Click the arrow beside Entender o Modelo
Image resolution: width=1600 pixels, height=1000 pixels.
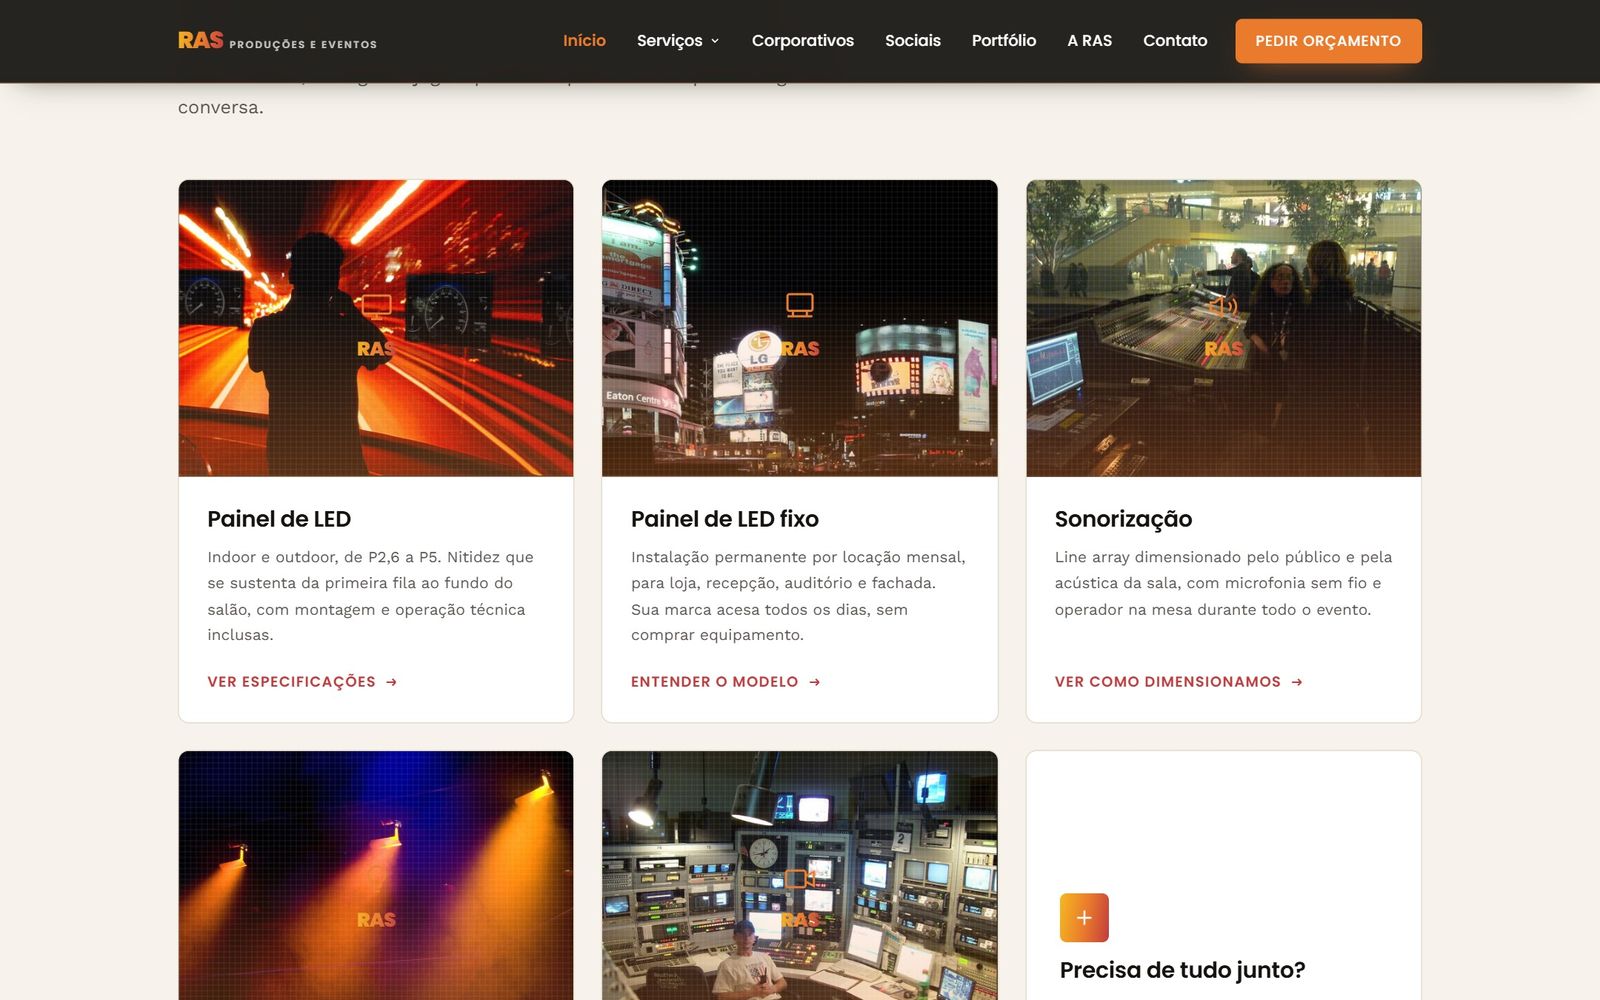click(815, 682)
